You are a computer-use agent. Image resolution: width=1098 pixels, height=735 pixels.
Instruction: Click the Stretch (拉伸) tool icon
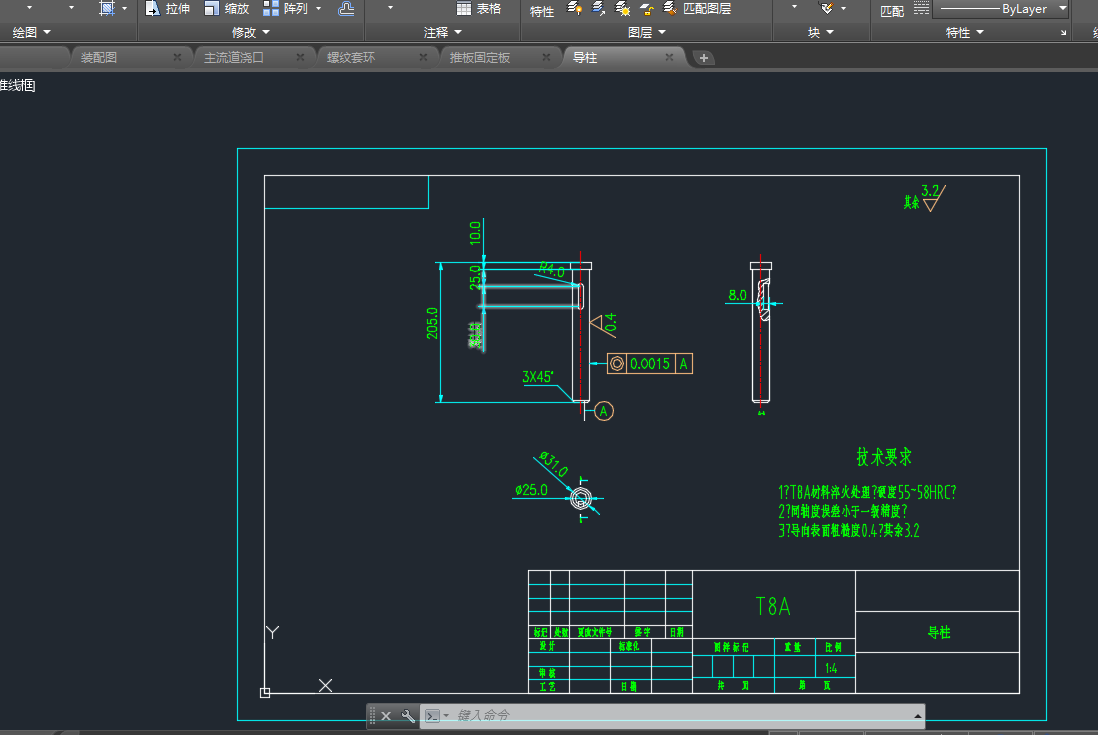pyautogui.click(x=152, y=9)
